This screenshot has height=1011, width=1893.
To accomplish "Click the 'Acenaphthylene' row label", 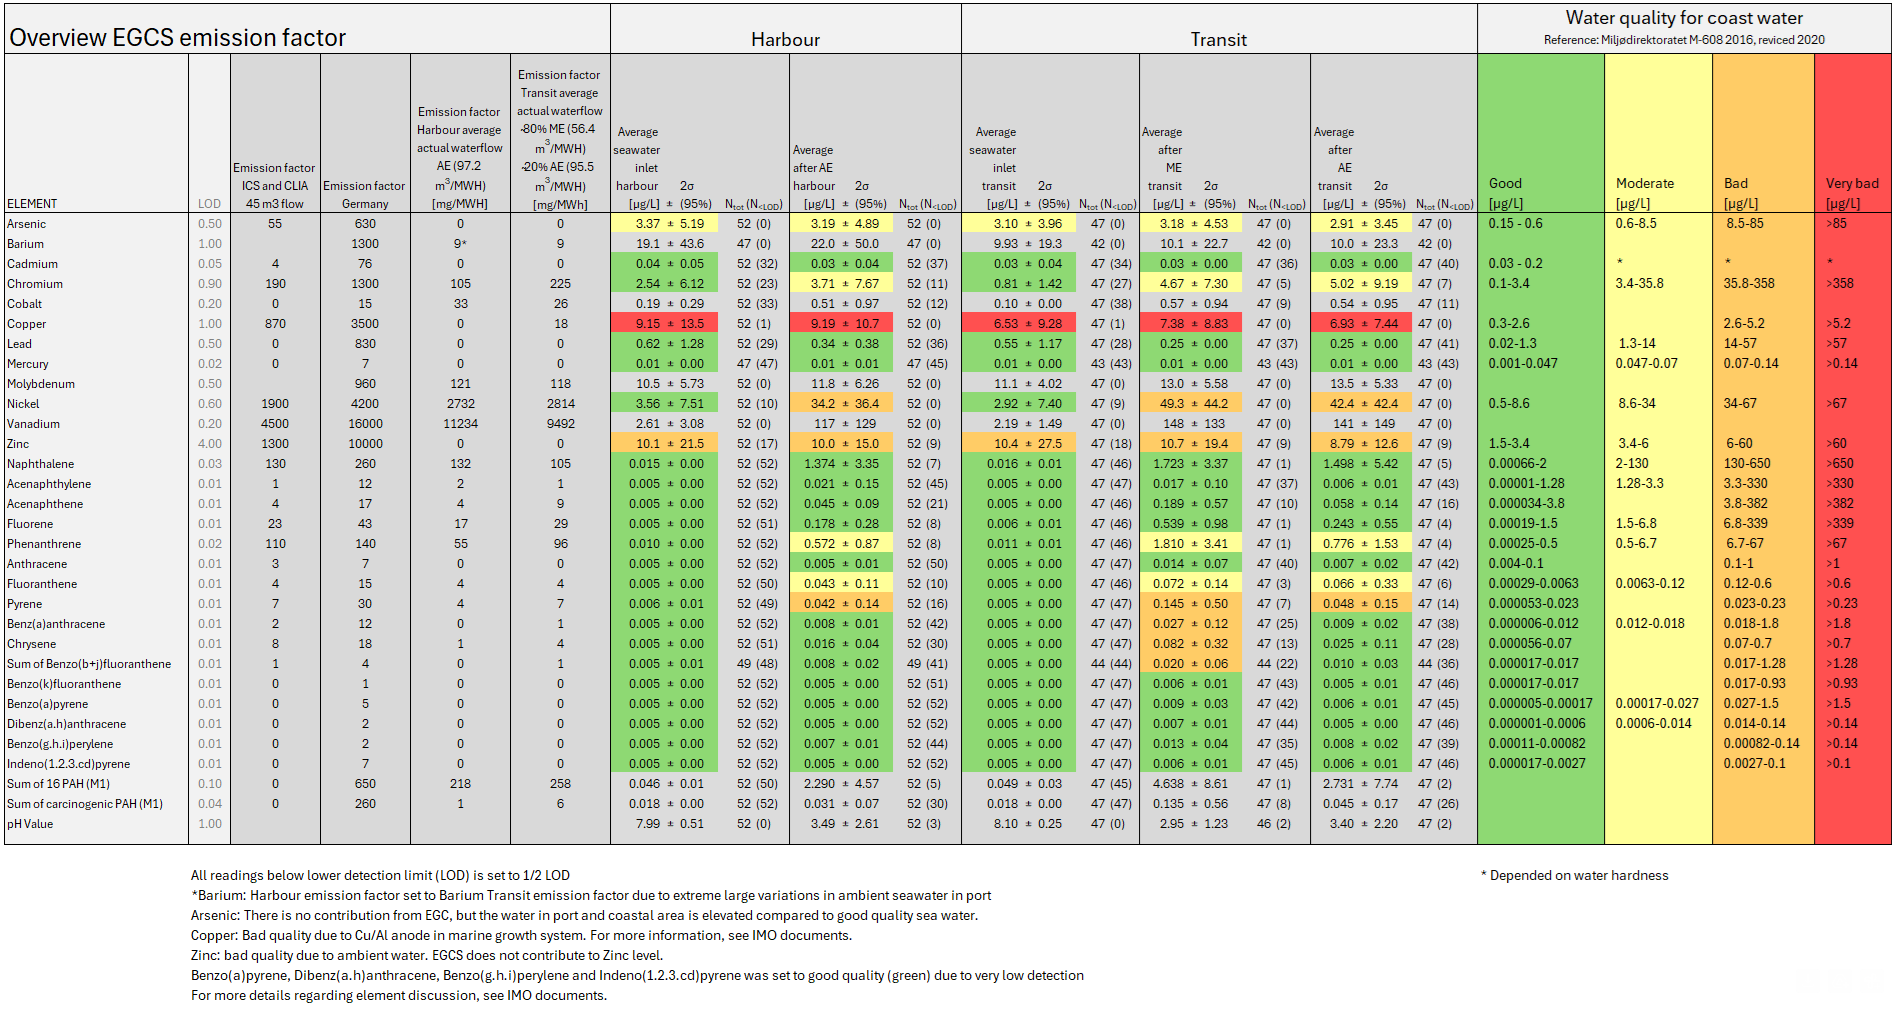I will 49,484.
